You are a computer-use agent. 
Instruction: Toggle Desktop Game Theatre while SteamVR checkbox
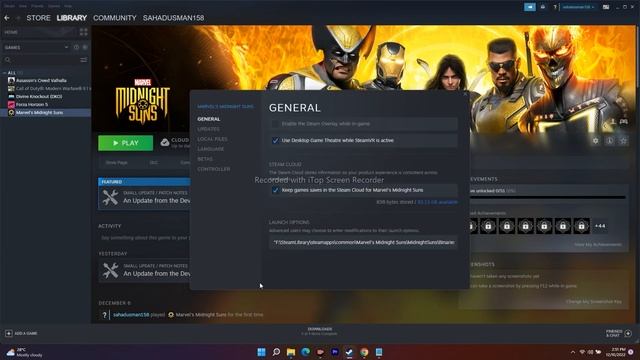pos(275,140)
